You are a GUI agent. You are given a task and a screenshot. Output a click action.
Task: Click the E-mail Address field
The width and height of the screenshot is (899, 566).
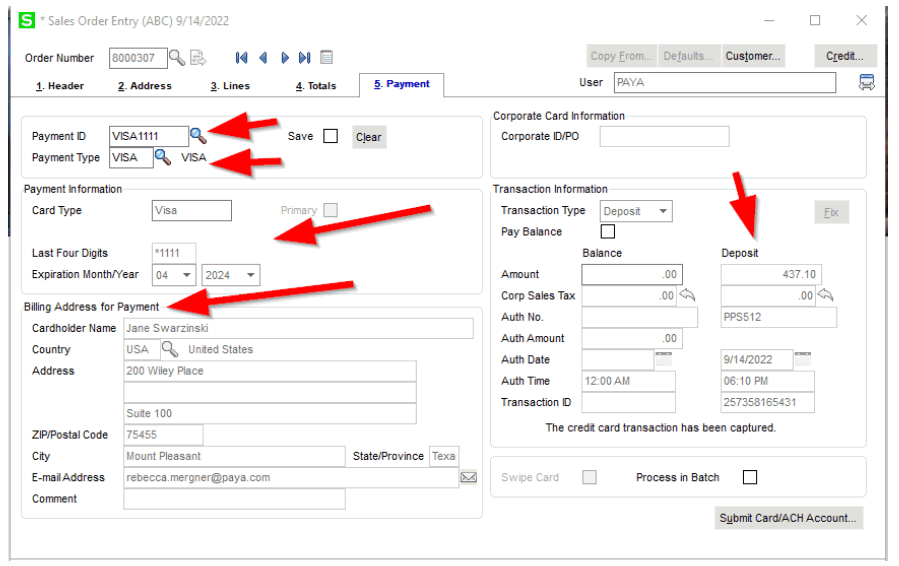291,477
